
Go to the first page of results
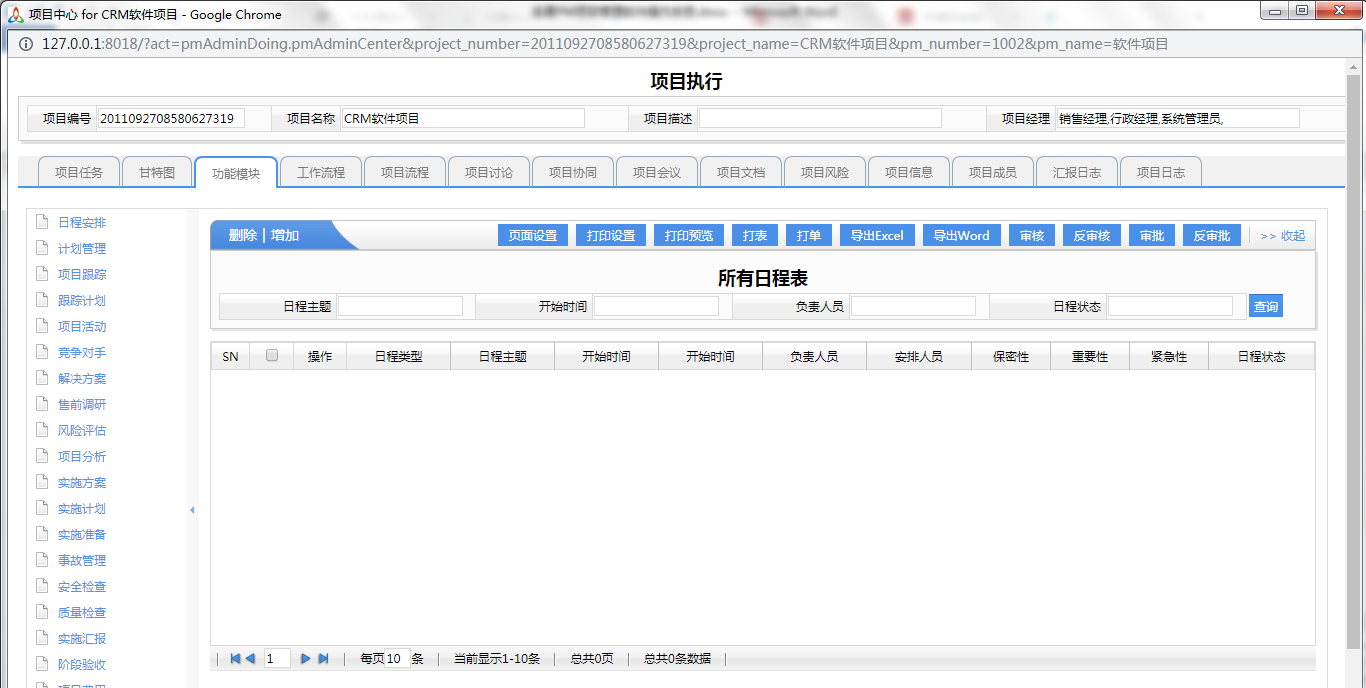point(235,659)
